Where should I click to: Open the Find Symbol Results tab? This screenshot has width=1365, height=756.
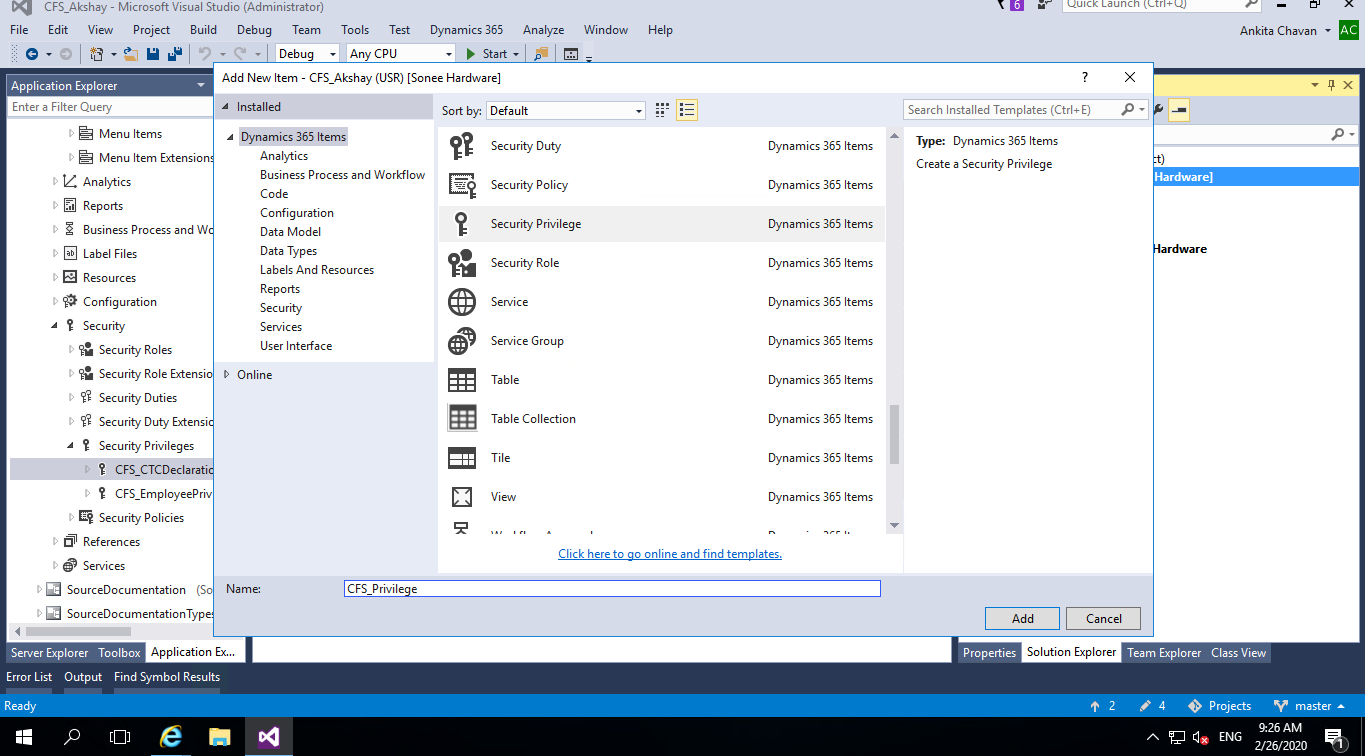point(167,677)
